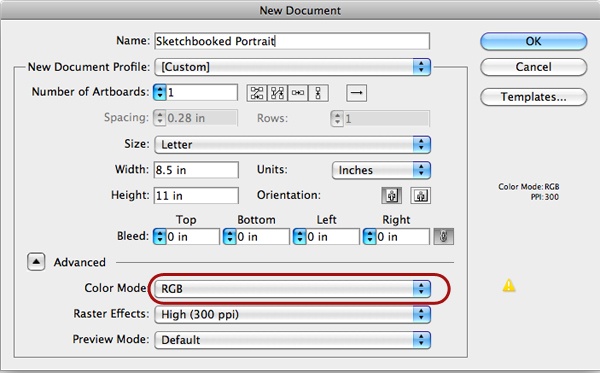Screen dimensions: 600x373
Task: Click the Templates... button
Action: pyautogui.click(x=533, y=97)
